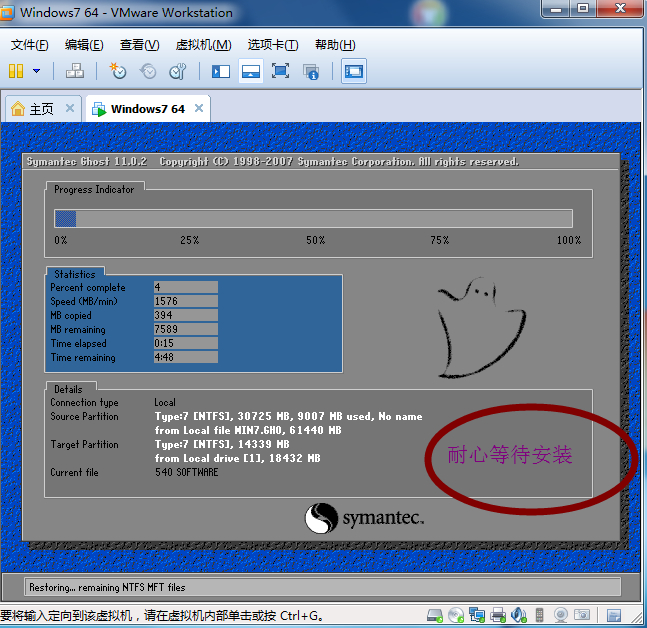Click the MB copied value 394
This screenshot has height=628, width=647.
(186, 315)
